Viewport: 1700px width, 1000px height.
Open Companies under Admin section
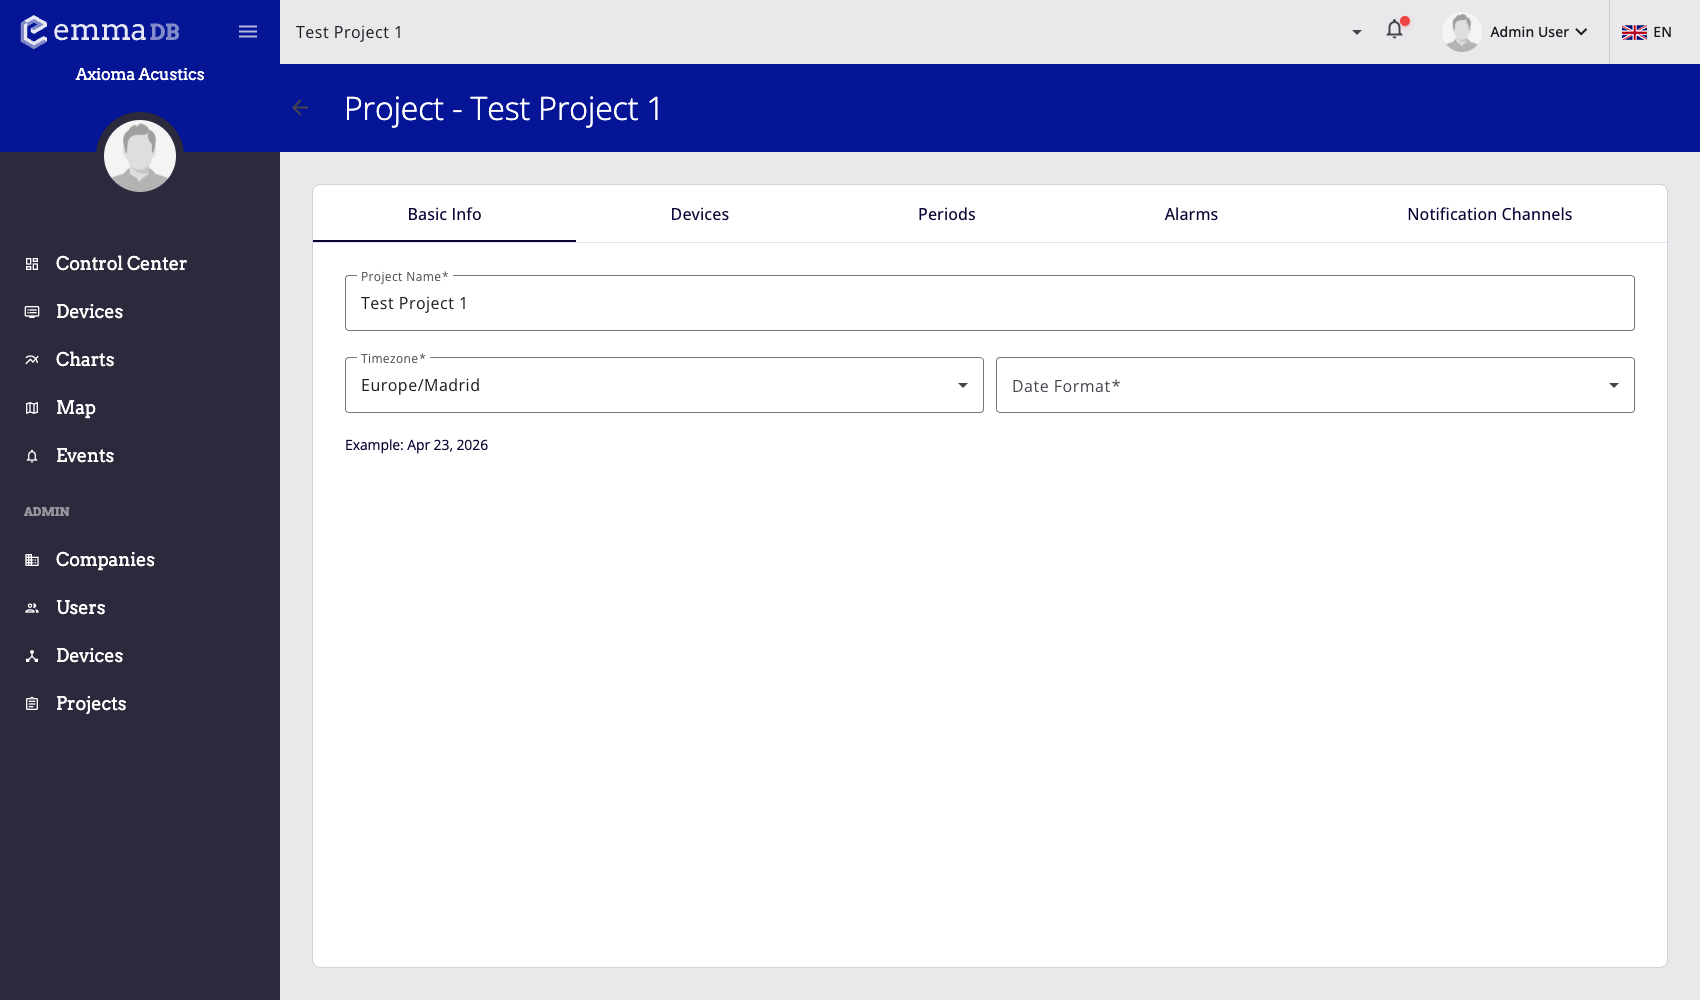click(x=105, y=559)
